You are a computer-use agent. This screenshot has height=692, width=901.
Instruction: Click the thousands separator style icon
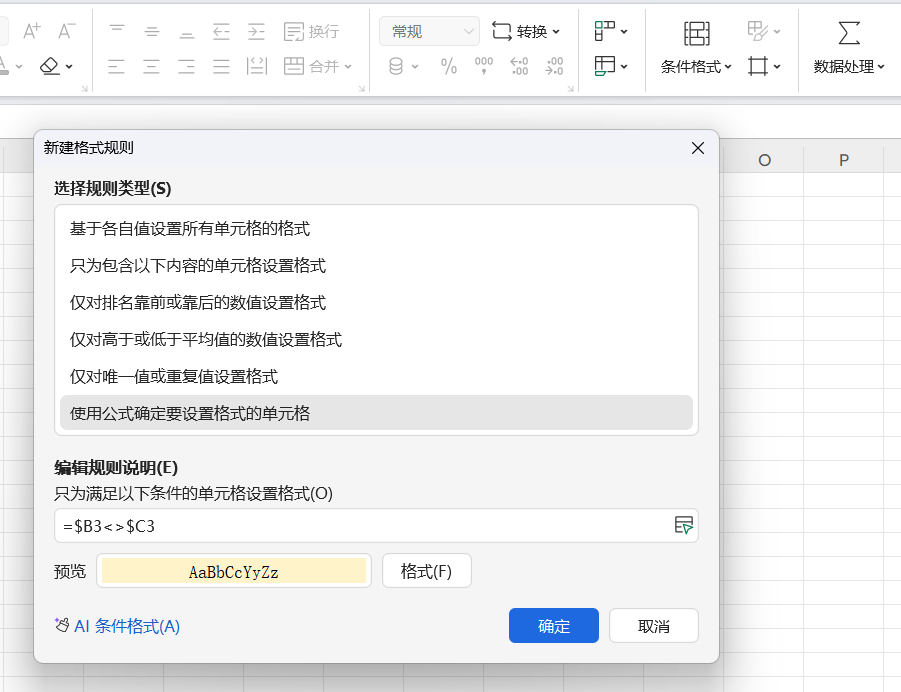[x=484, y=67]
